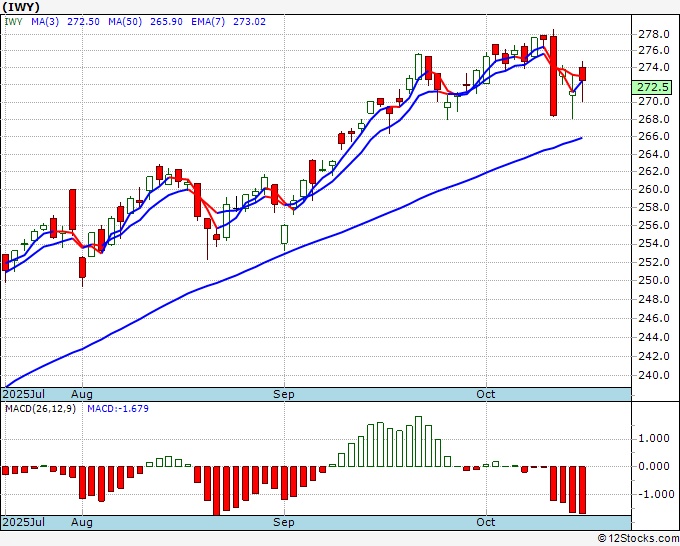Click the 278.0 price axis label
The image size is (680, 546).
pos(654,34)
